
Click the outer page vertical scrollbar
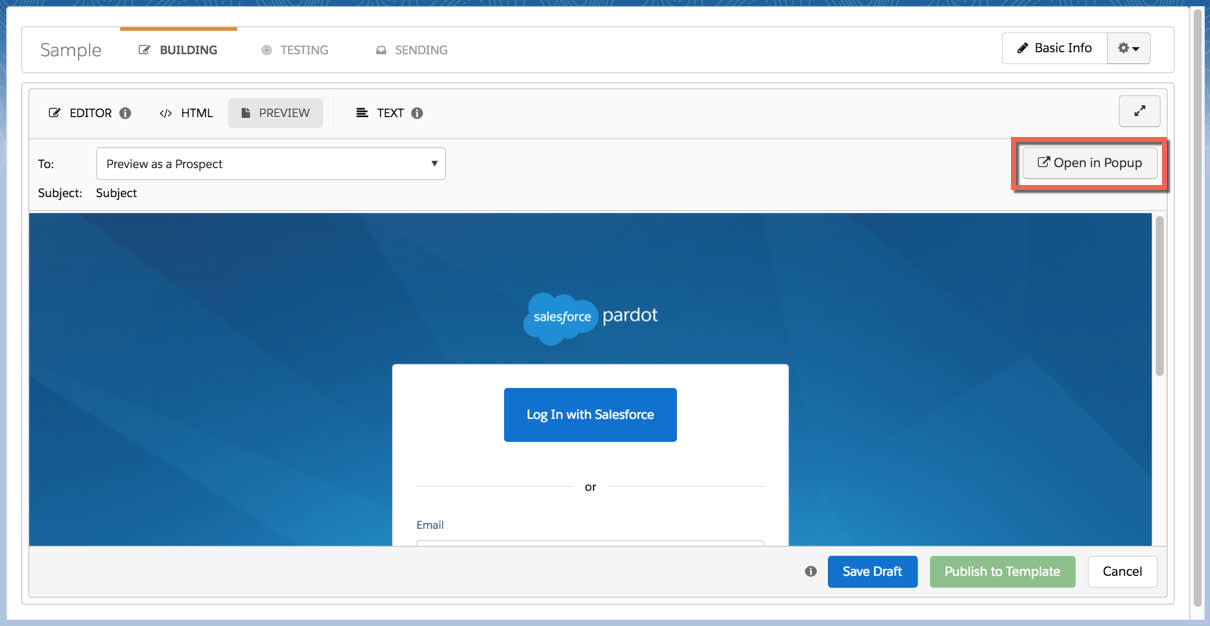[1198, 310]
